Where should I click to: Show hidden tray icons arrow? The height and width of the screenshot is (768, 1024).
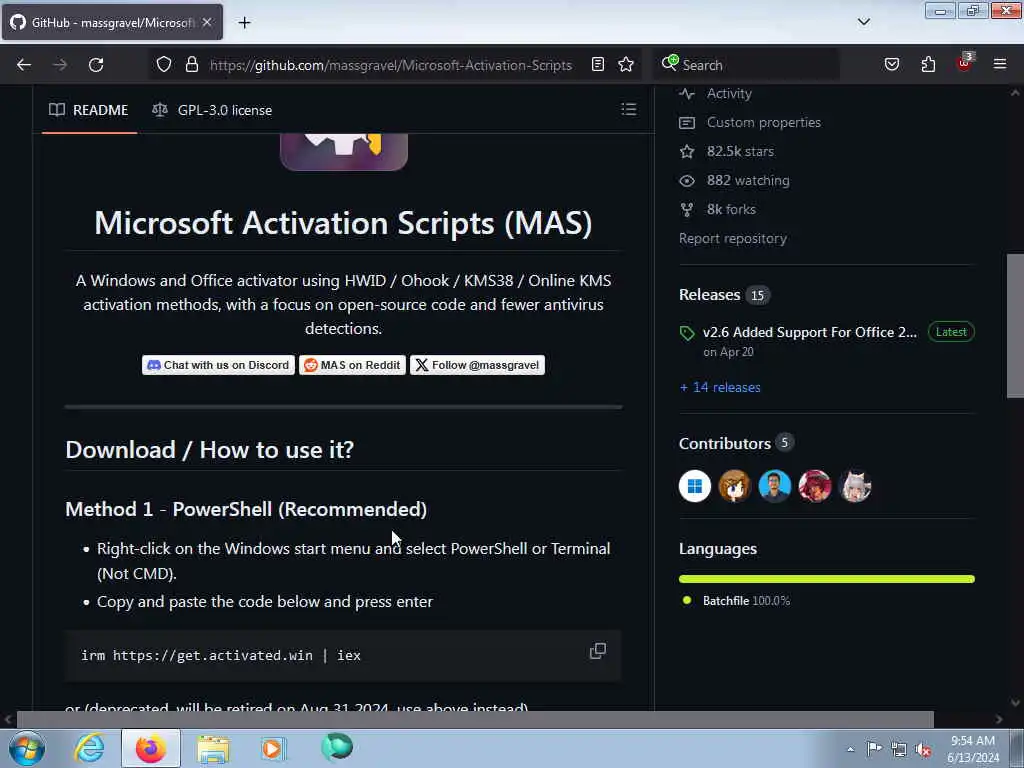click(850, 749)
